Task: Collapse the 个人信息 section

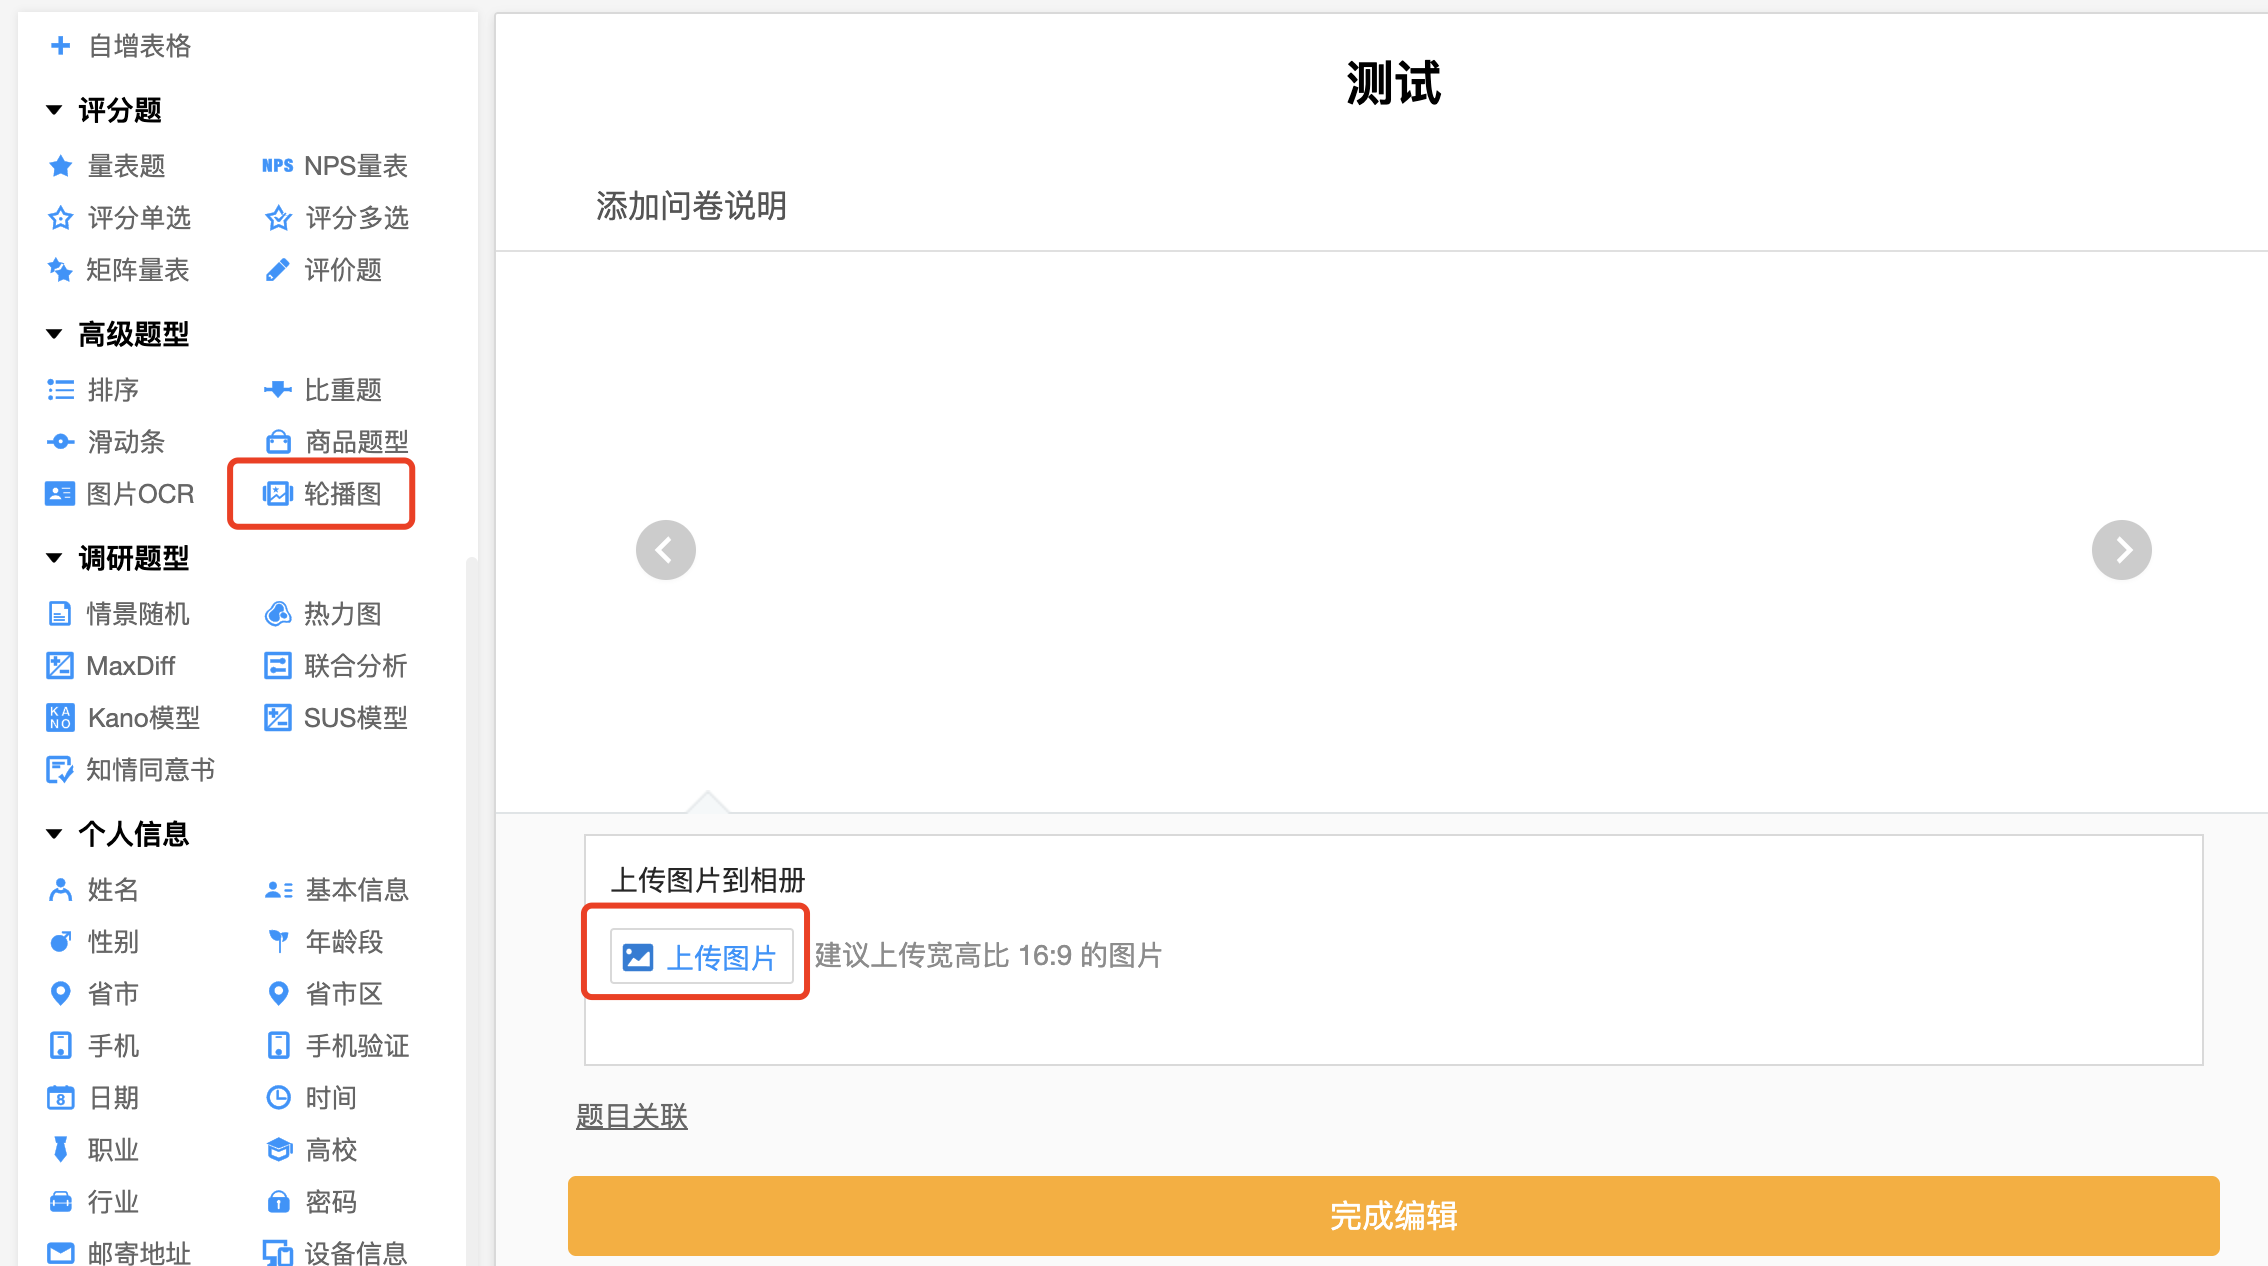Action: point(118,834)
